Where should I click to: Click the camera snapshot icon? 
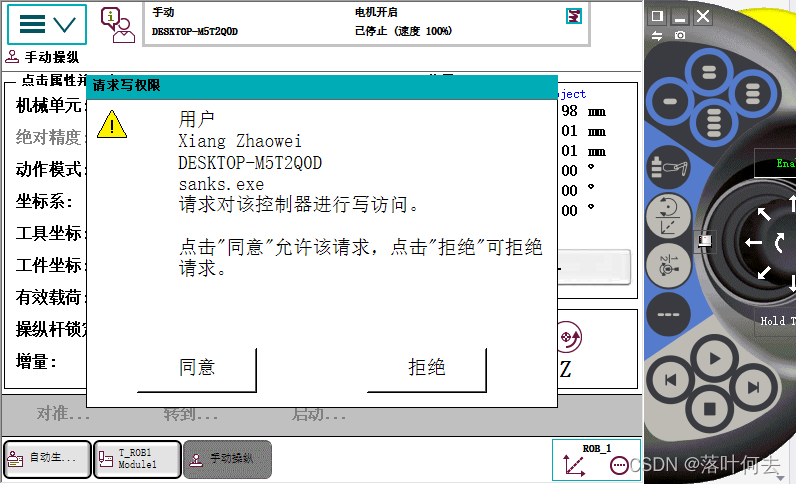coord(680,35)
